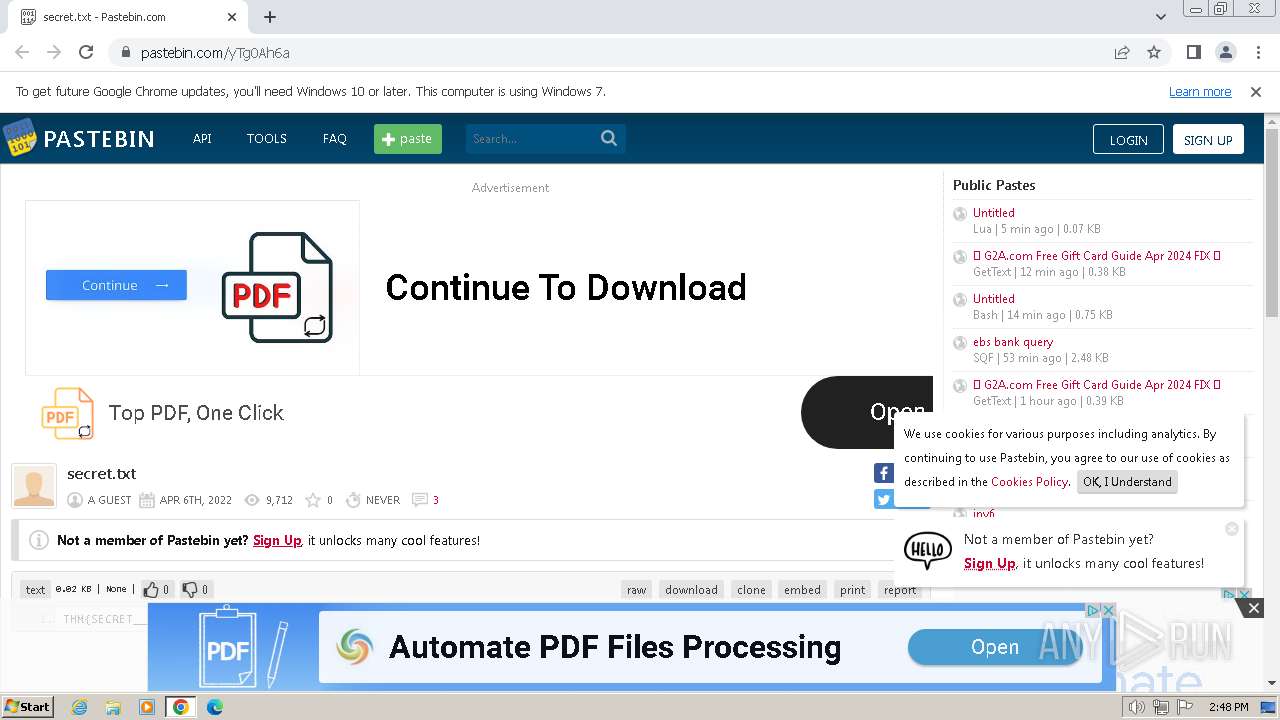Click the Pastebin logo icon
This screenshot has width=1280, height=720.
point(20,138)
